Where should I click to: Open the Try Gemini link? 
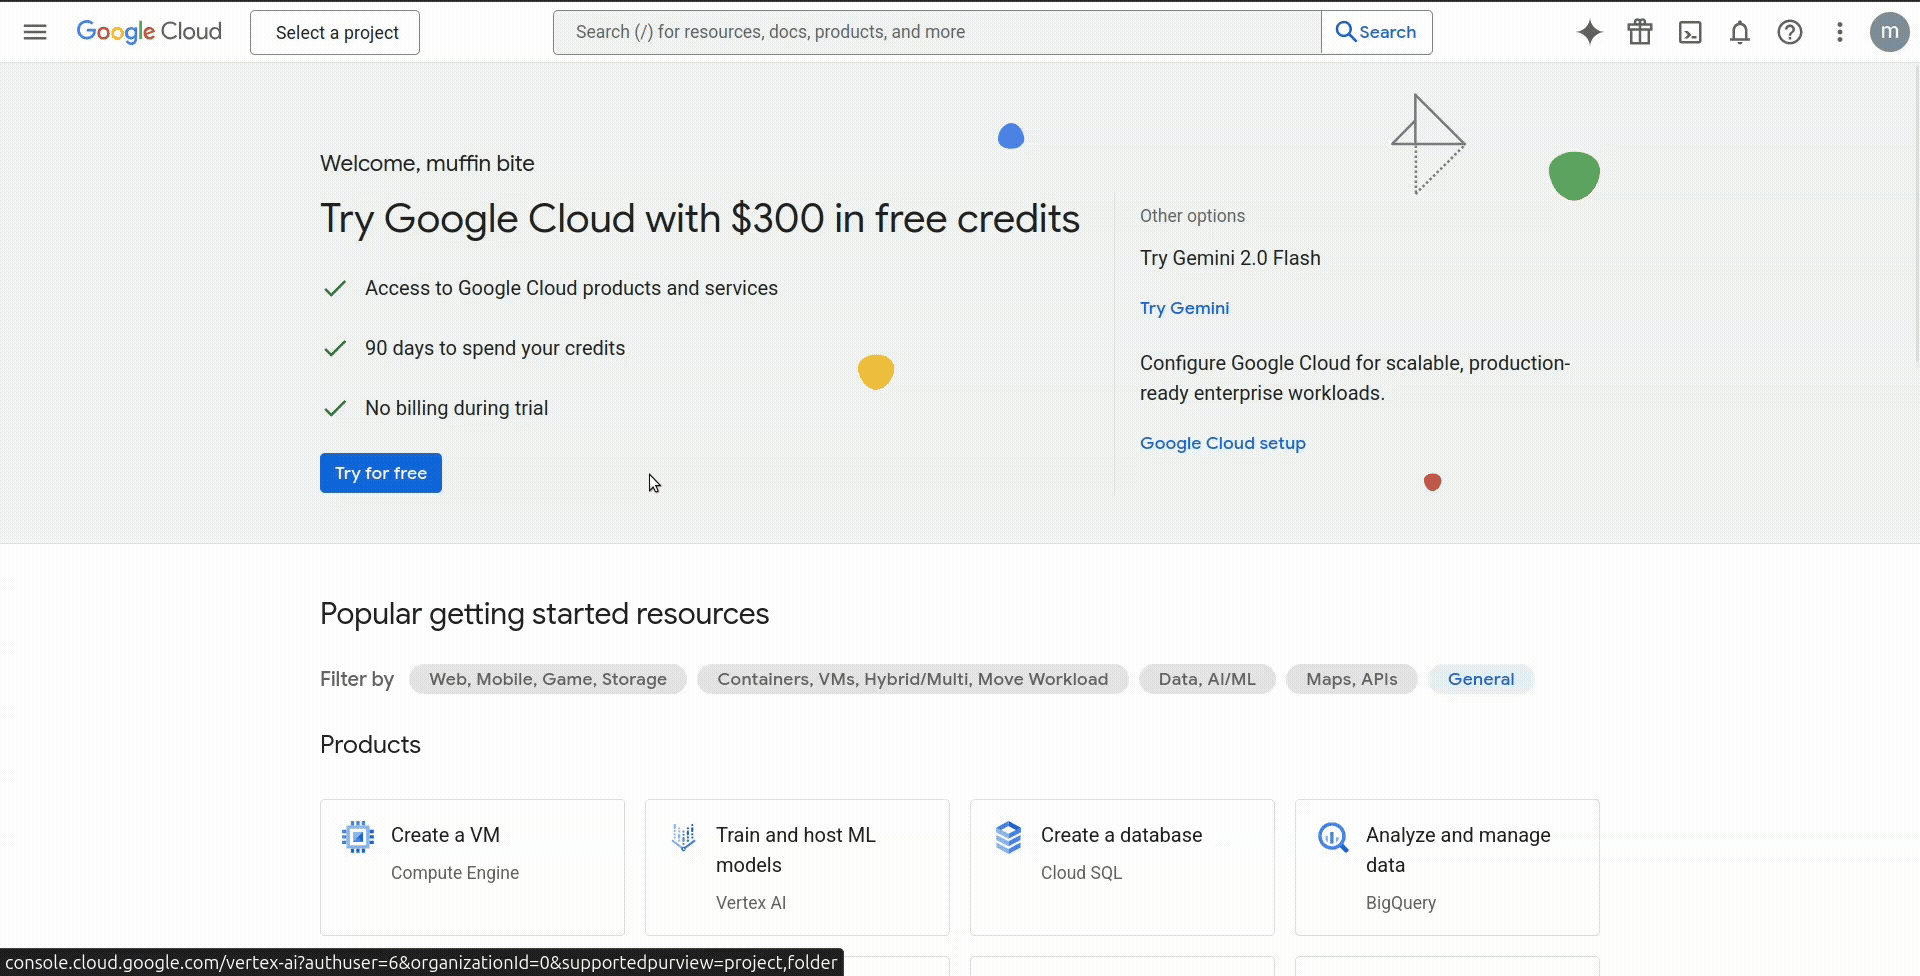click(1184, 308)
